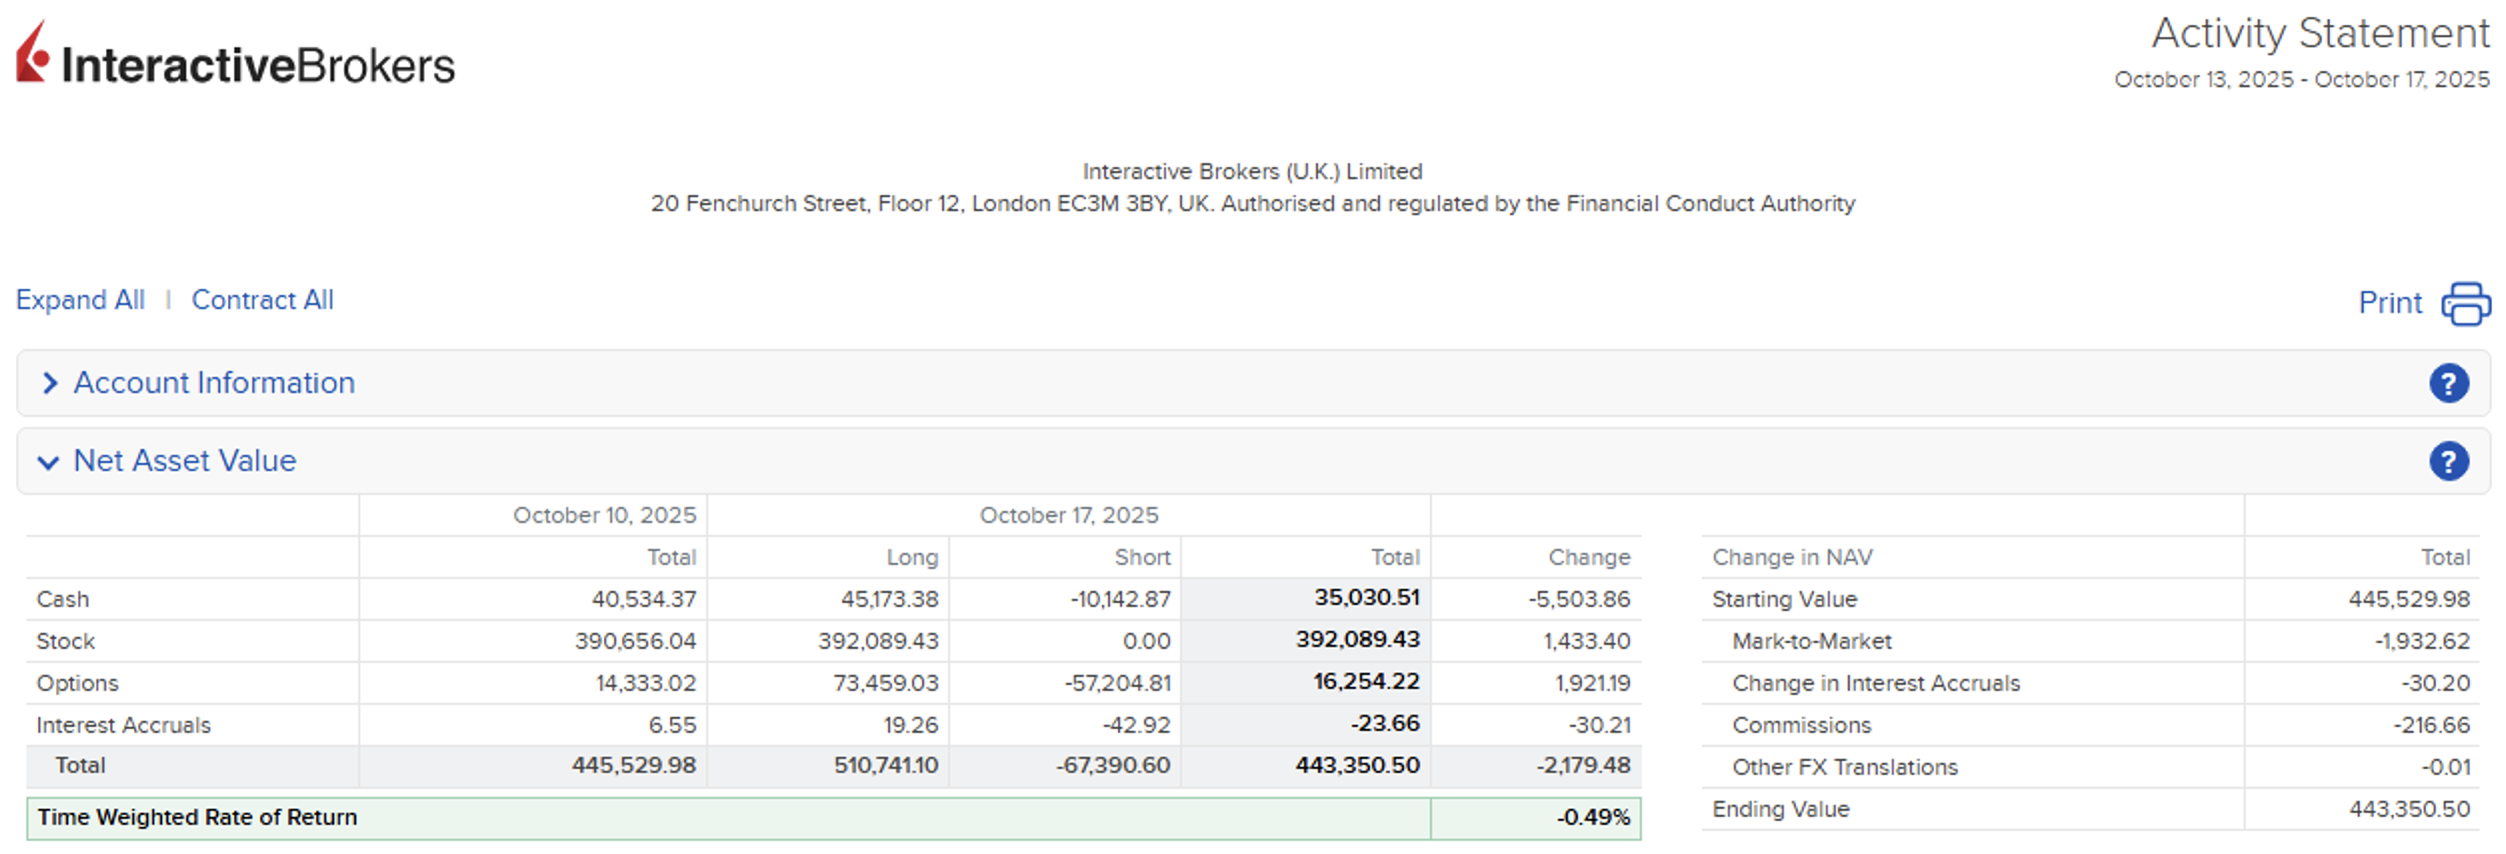
Task: Click the Cash total value 35,030.51
Action: tap(1366, 598)
